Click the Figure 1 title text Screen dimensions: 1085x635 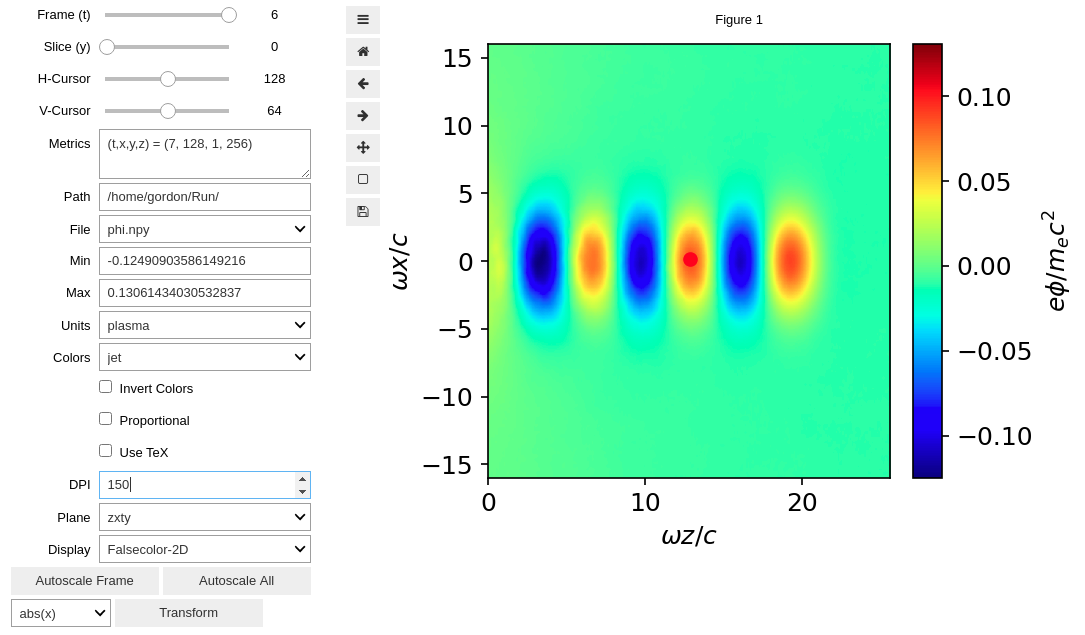tap(739, 19)
